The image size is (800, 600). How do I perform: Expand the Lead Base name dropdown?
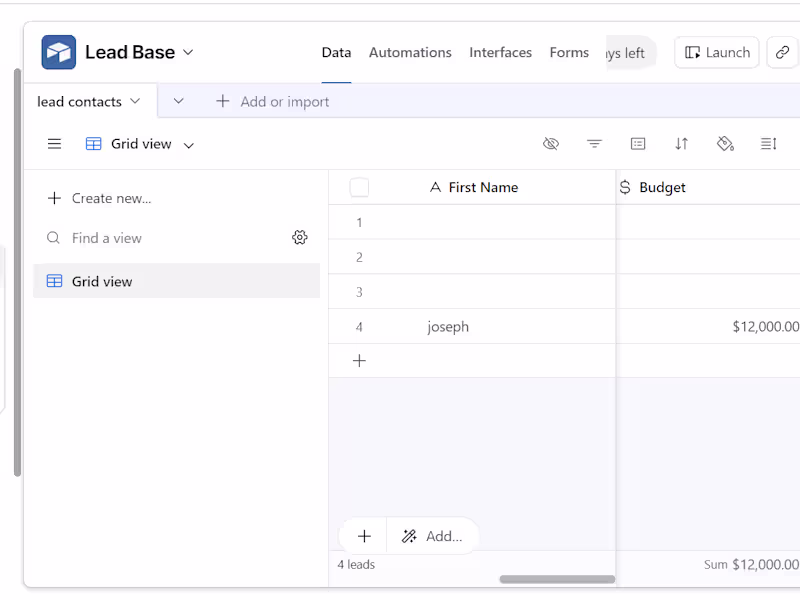pyautogui.click(x=189, y=52)
